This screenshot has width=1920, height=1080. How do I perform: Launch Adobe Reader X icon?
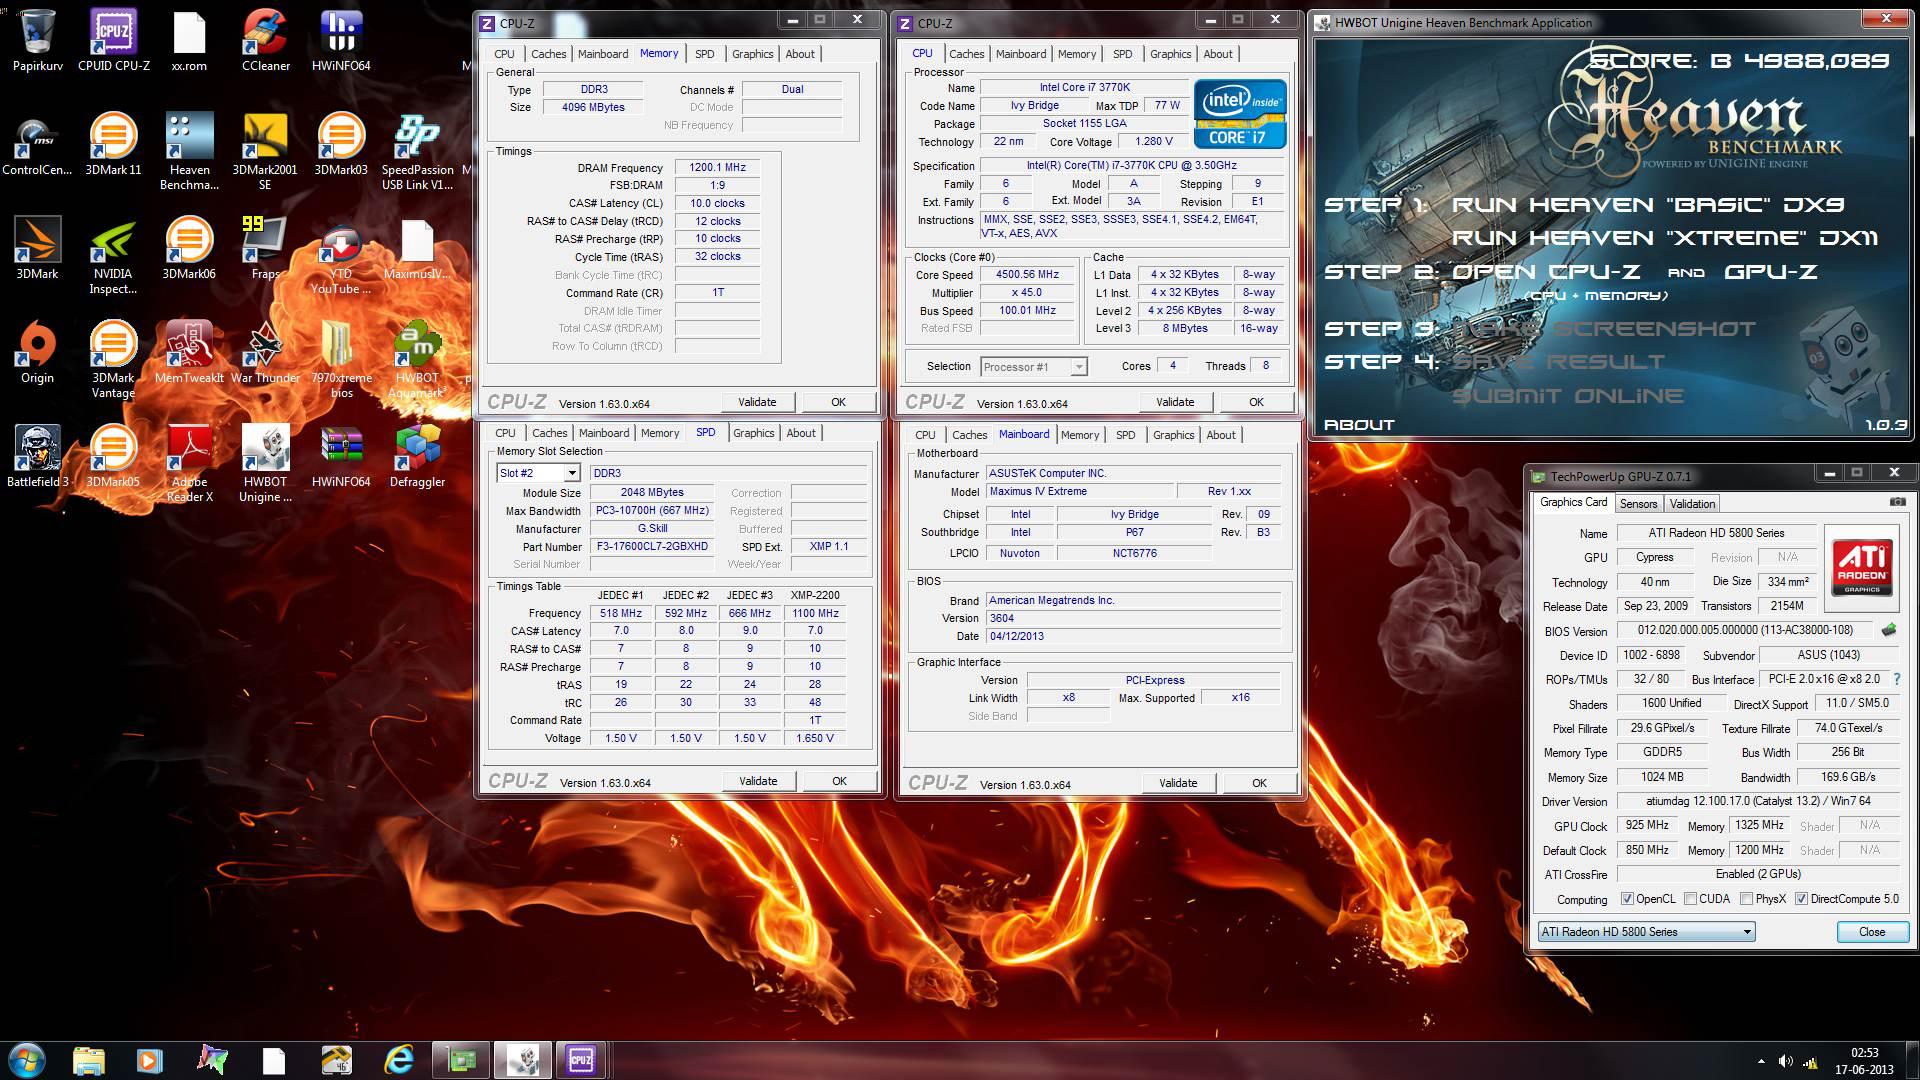point(189,463)
